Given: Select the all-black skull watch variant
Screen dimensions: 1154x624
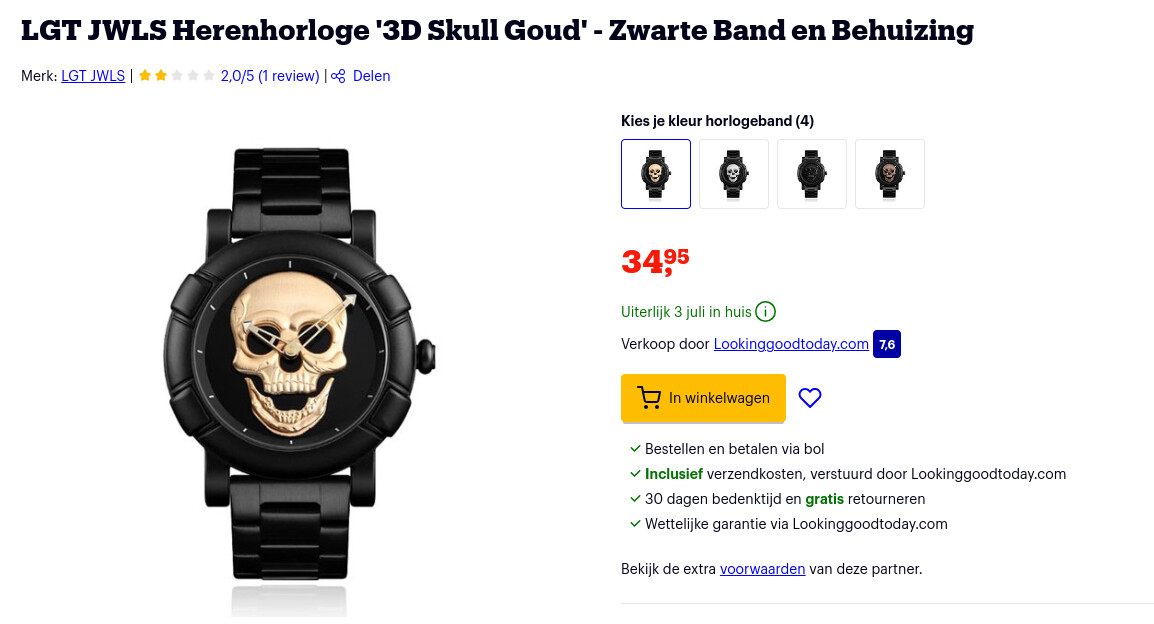Looking at the screenshot, I should [812, 174].
